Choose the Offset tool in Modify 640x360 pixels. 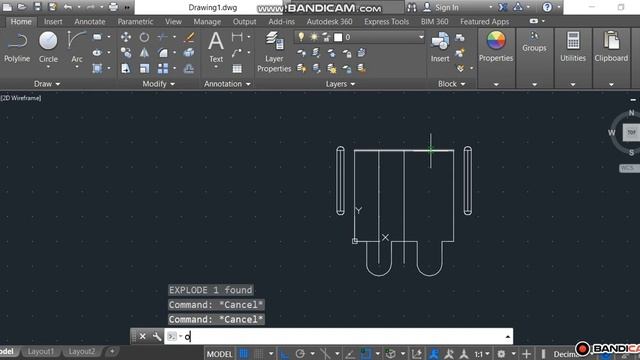pos(189,68)
